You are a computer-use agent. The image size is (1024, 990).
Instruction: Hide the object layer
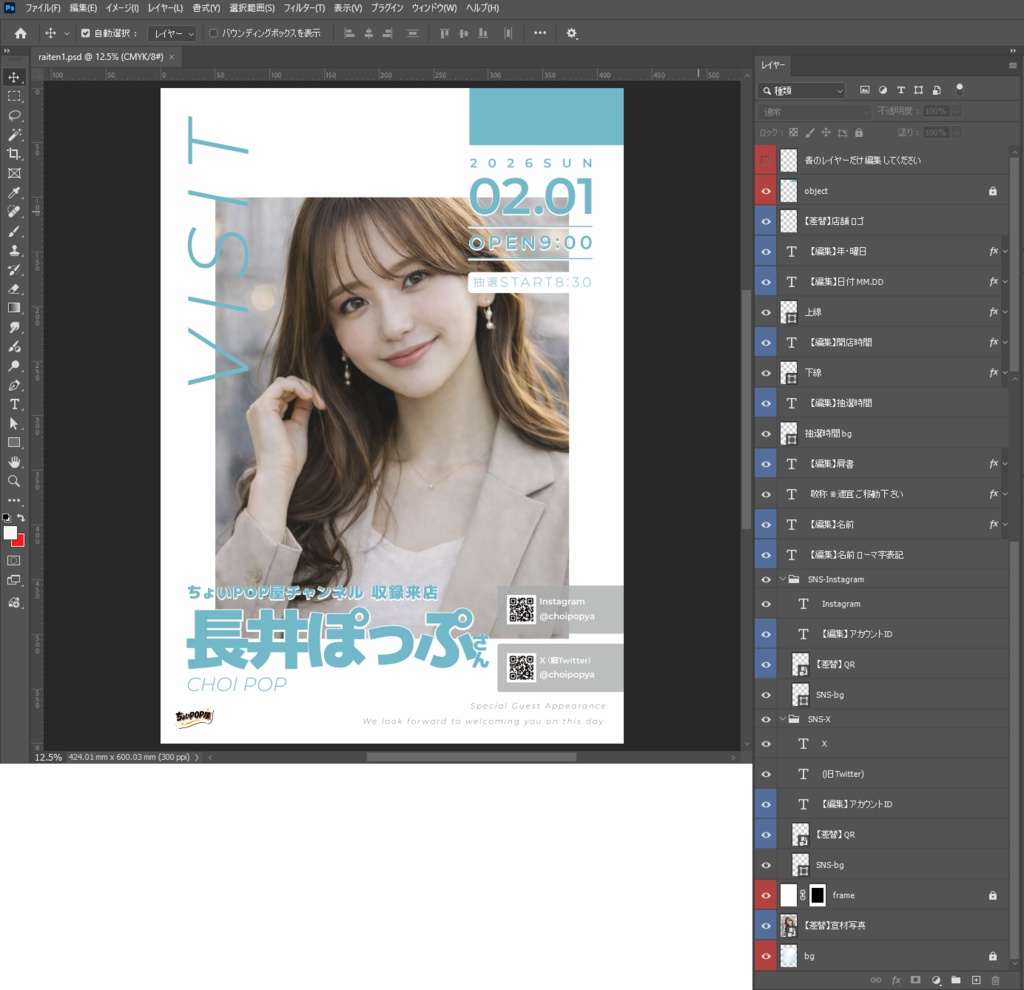click(x=765, y=190)
